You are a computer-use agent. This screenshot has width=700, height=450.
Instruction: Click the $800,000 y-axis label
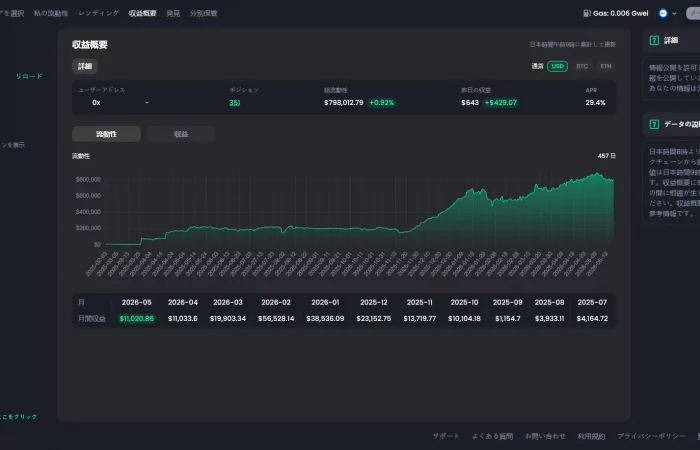pyautogui.click(x=88, y=179)
